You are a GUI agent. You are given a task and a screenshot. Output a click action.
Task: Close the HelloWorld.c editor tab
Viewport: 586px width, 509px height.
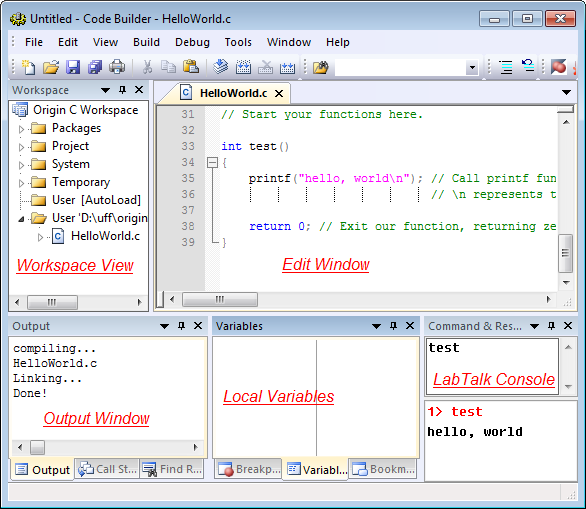tap(279, 93)
